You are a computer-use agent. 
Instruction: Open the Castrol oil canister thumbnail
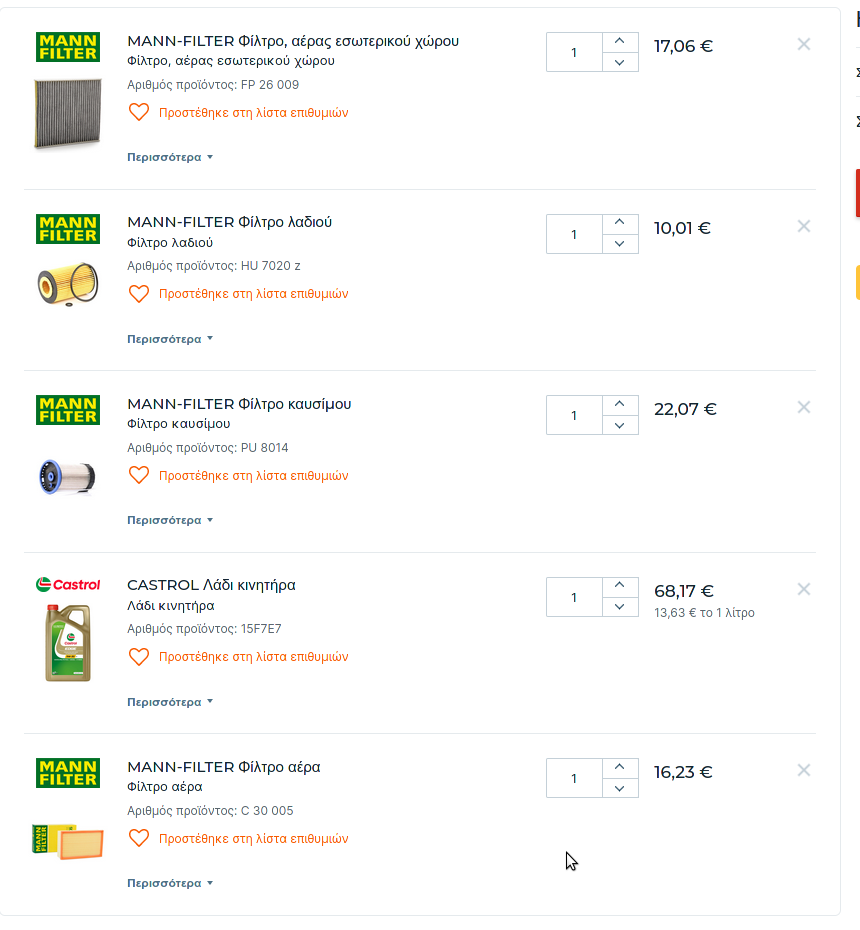click(68, 643)
